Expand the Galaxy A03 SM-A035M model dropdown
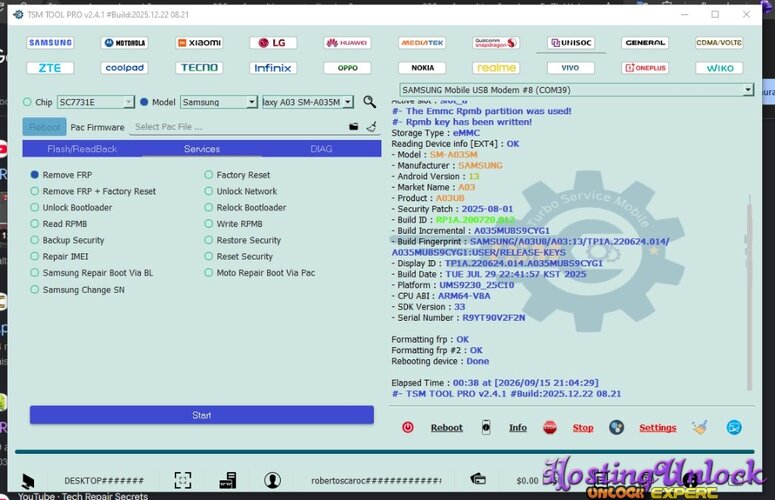The width and height of the screenshot is (775, 500). pos(348,102)
